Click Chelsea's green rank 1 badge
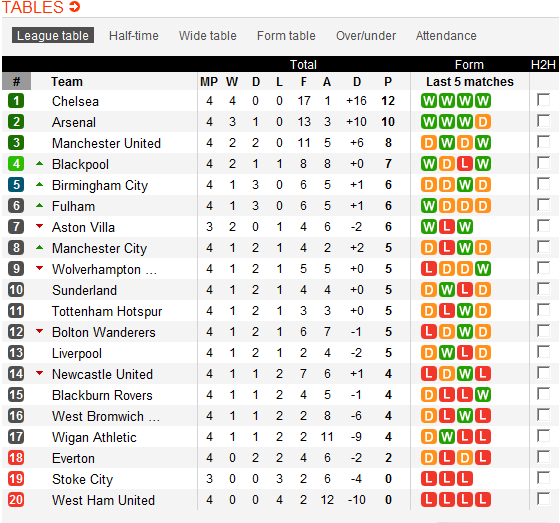Viewport: 560px width, 523px height. click(16, 101)
